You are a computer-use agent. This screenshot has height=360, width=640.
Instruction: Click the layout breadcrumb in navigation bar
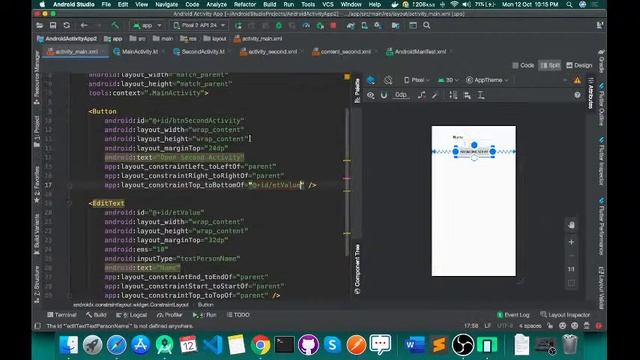215,39
